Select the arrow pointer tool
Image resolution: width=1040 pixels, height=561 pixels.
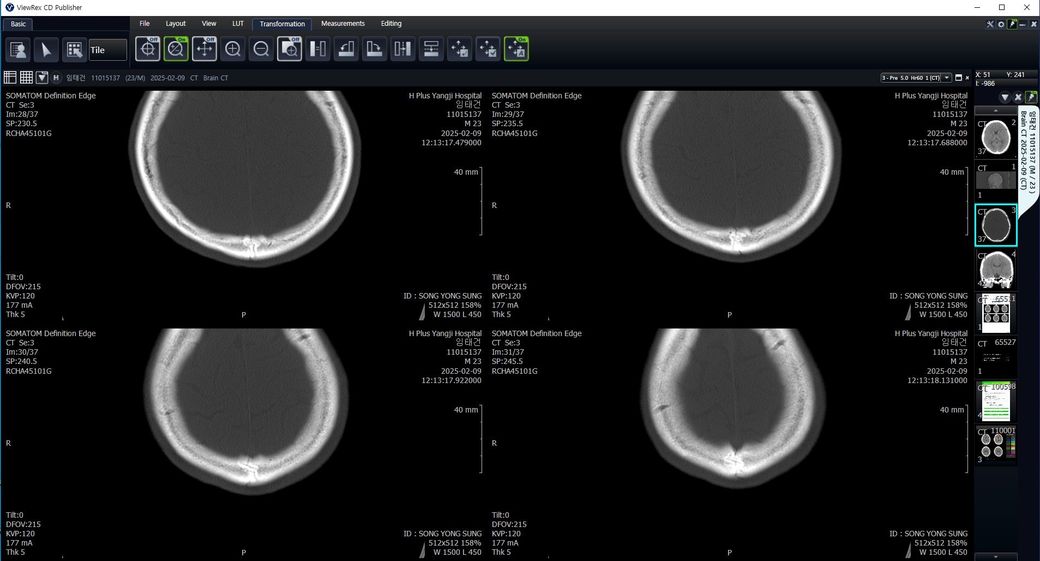click(x=46, y=50)
